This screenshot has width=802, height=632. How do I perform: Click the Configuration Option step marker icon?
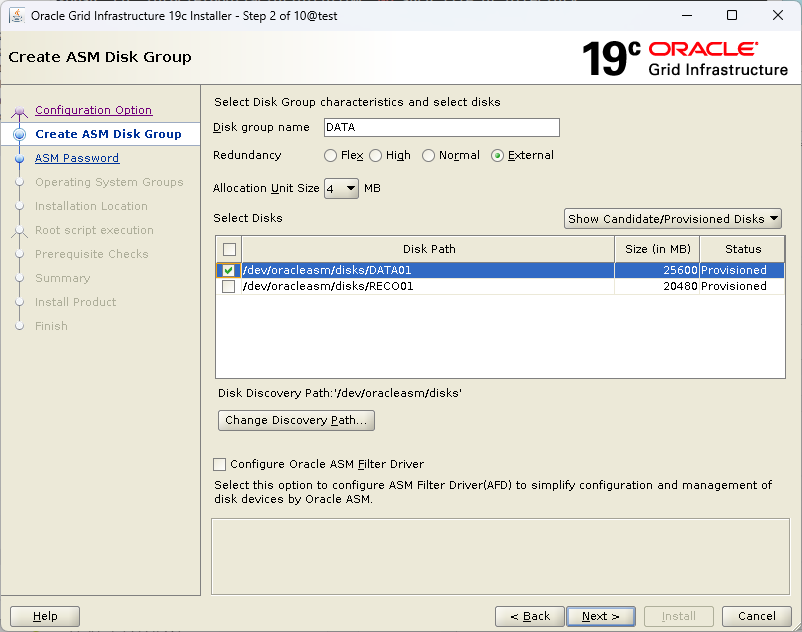point(19,111)
